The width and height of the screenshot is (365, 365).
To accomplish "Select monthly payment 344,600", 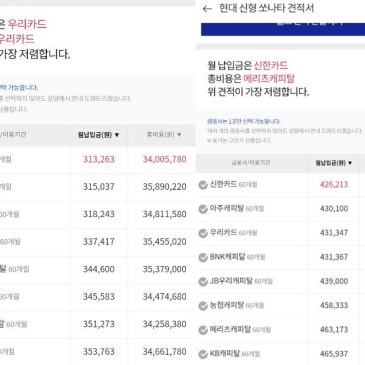I will coord(99,269).
